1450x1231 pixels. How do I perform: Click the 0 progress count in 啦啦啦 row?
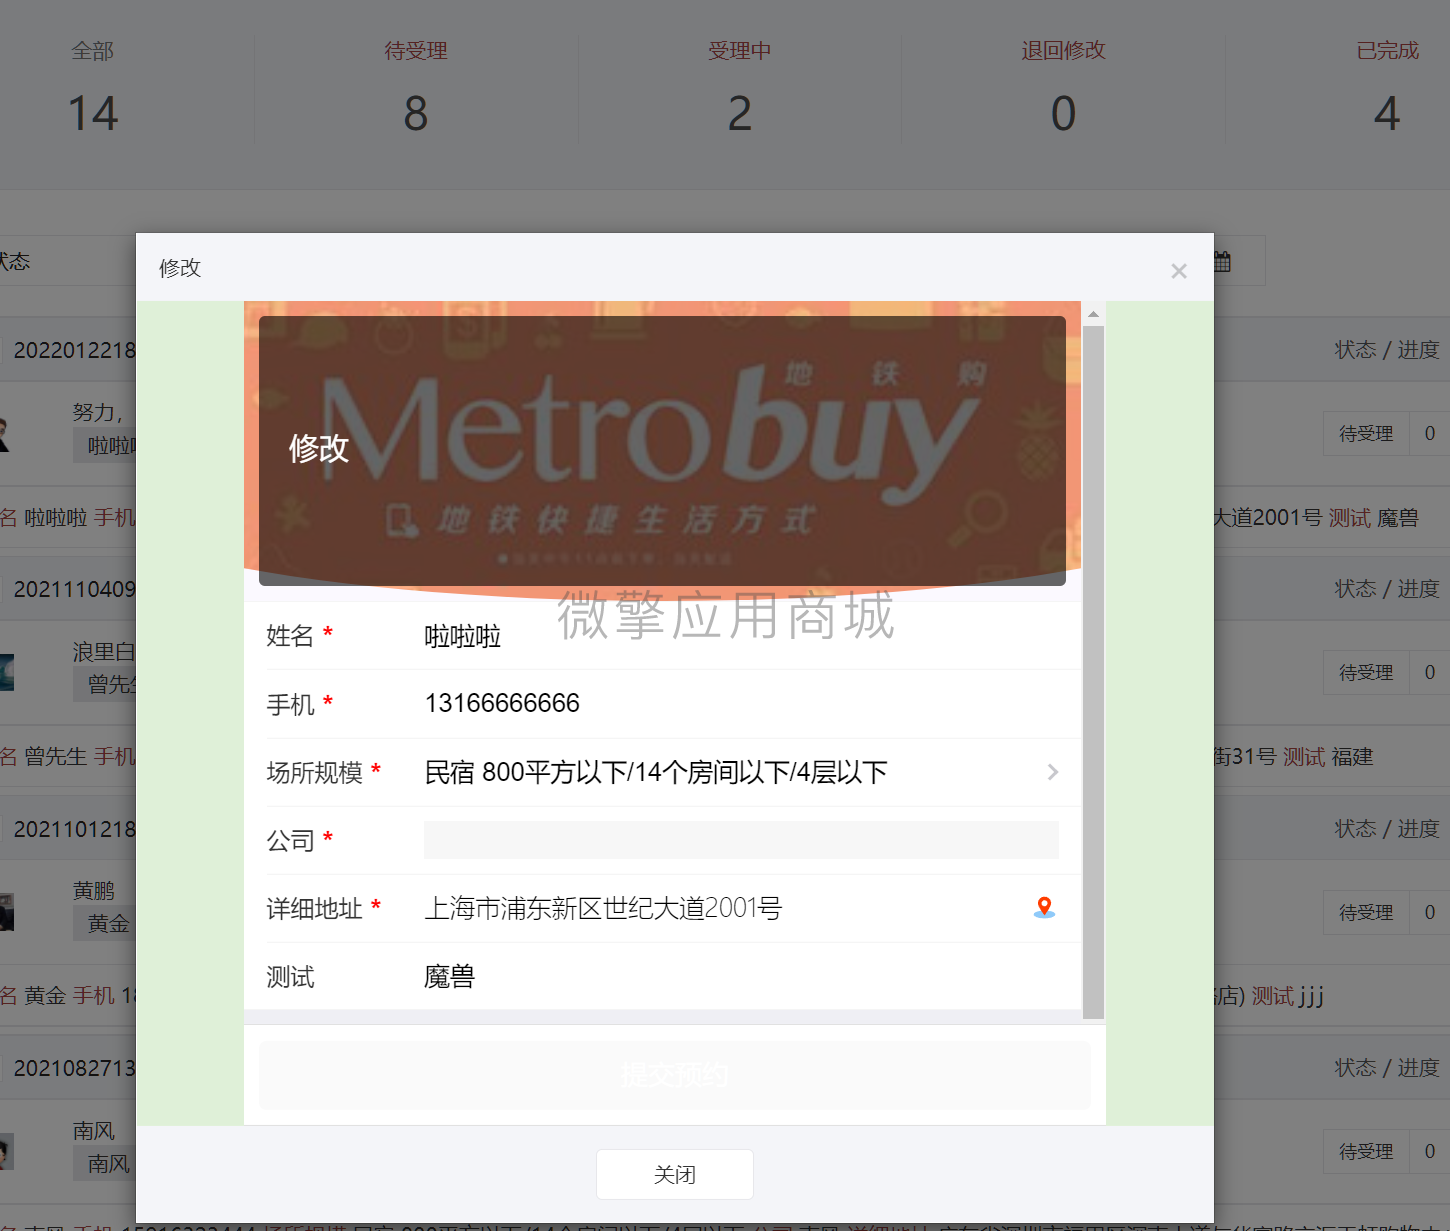(1430, 434)
